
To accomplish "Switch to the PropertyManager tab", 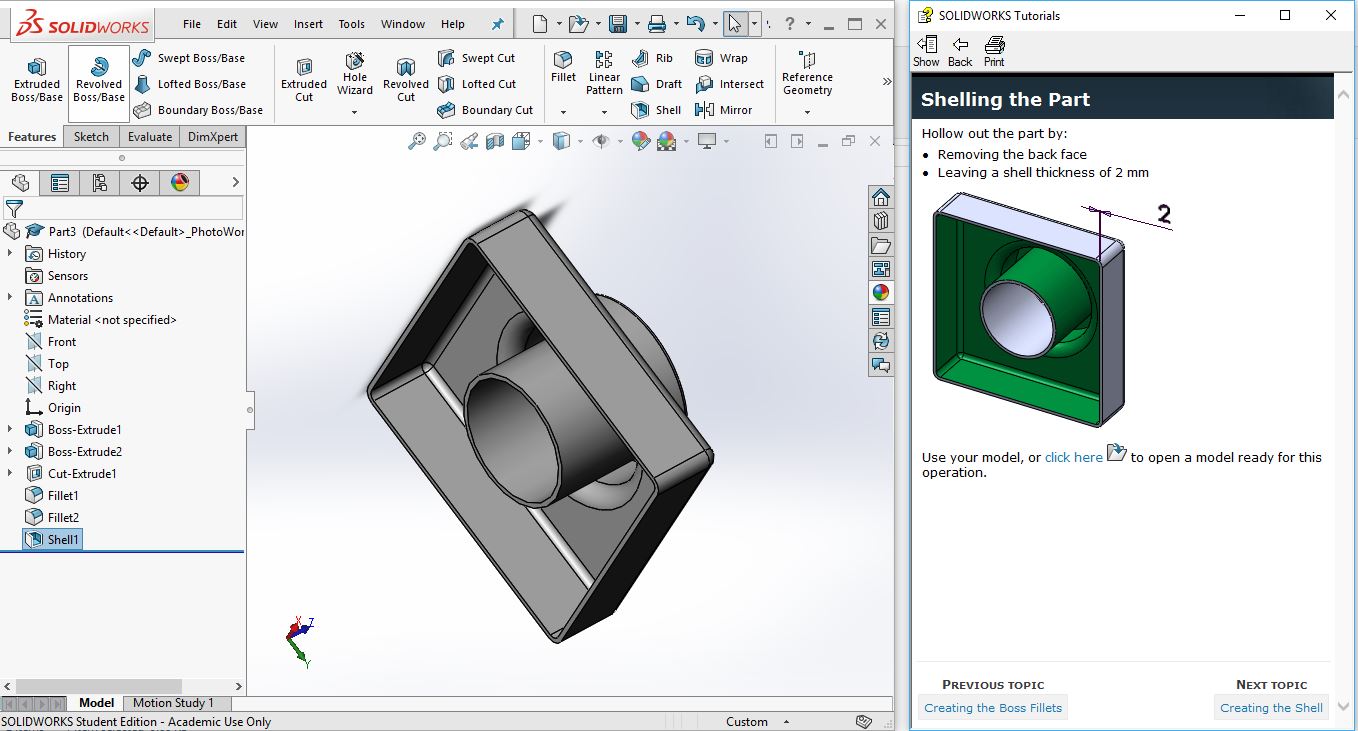I will tap(60, 182).
